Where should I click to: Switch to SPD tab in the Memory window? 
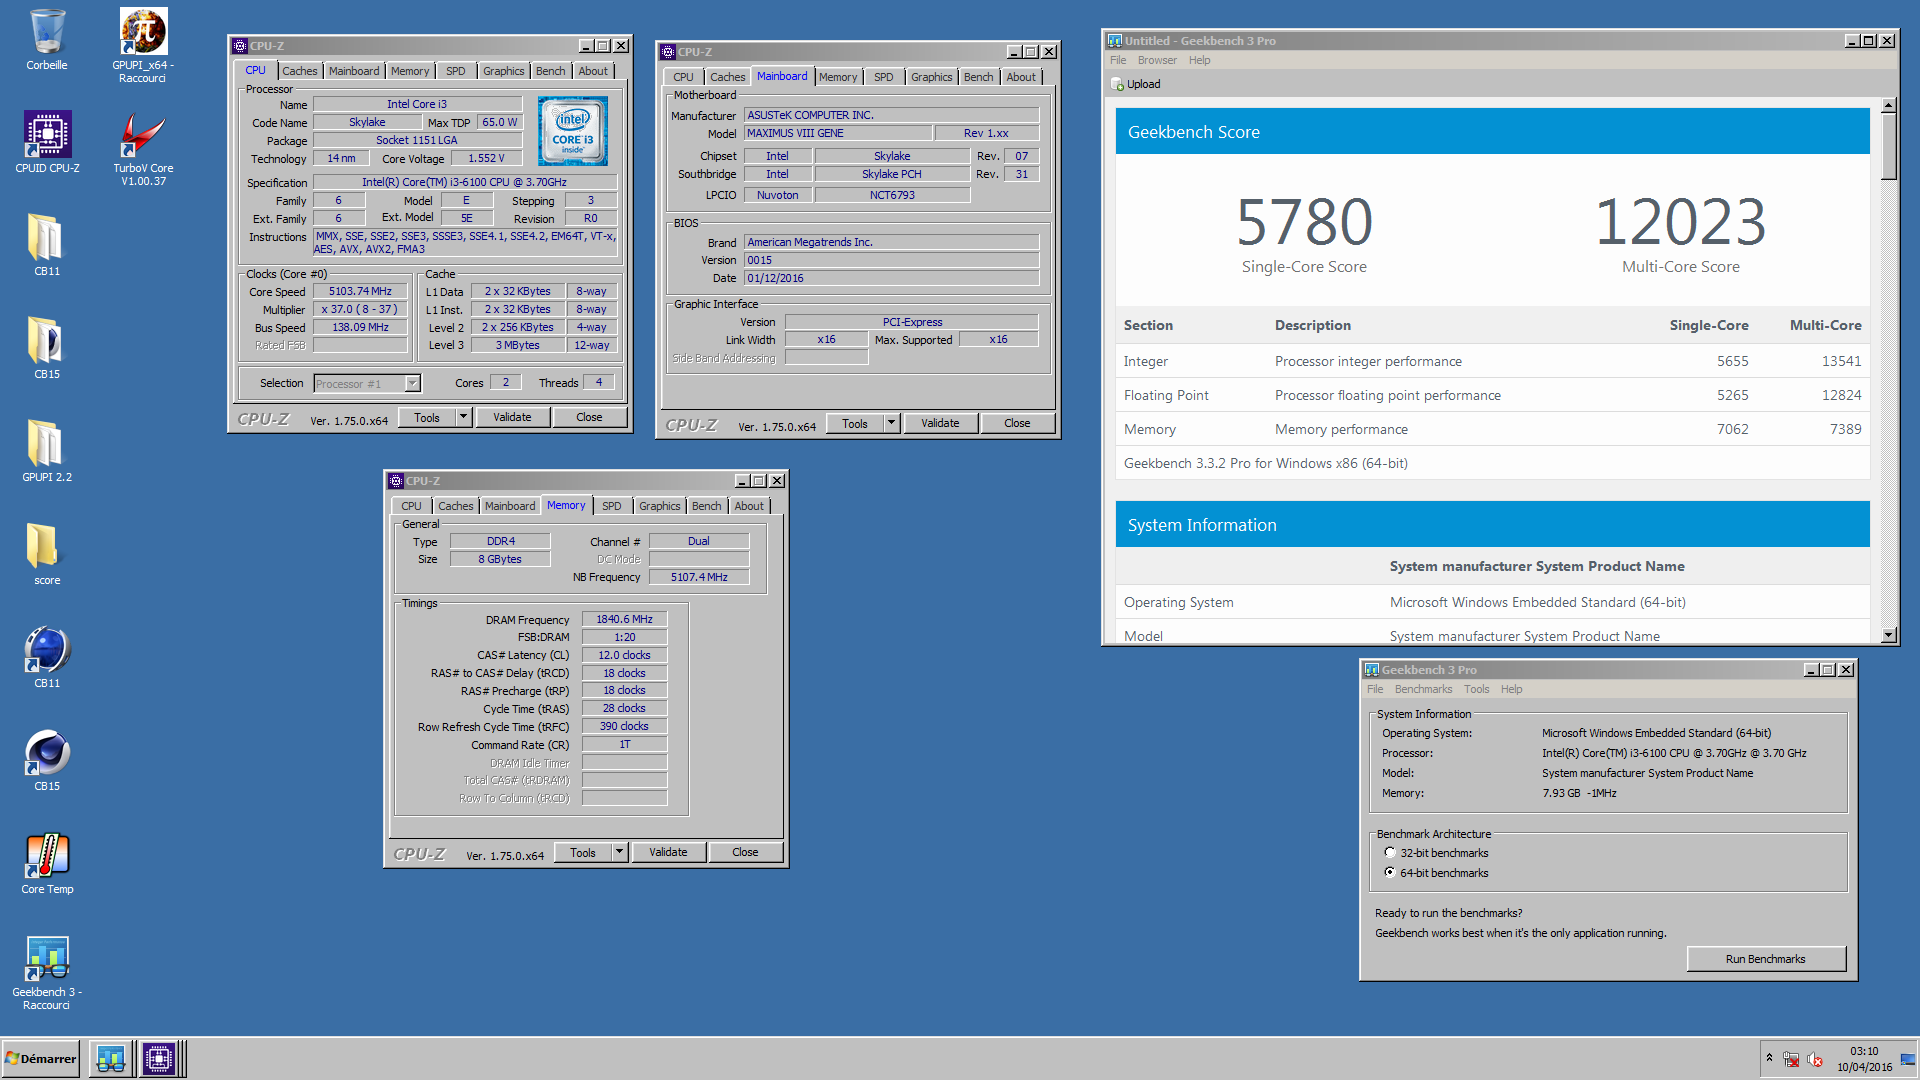[x=611, y=506]
